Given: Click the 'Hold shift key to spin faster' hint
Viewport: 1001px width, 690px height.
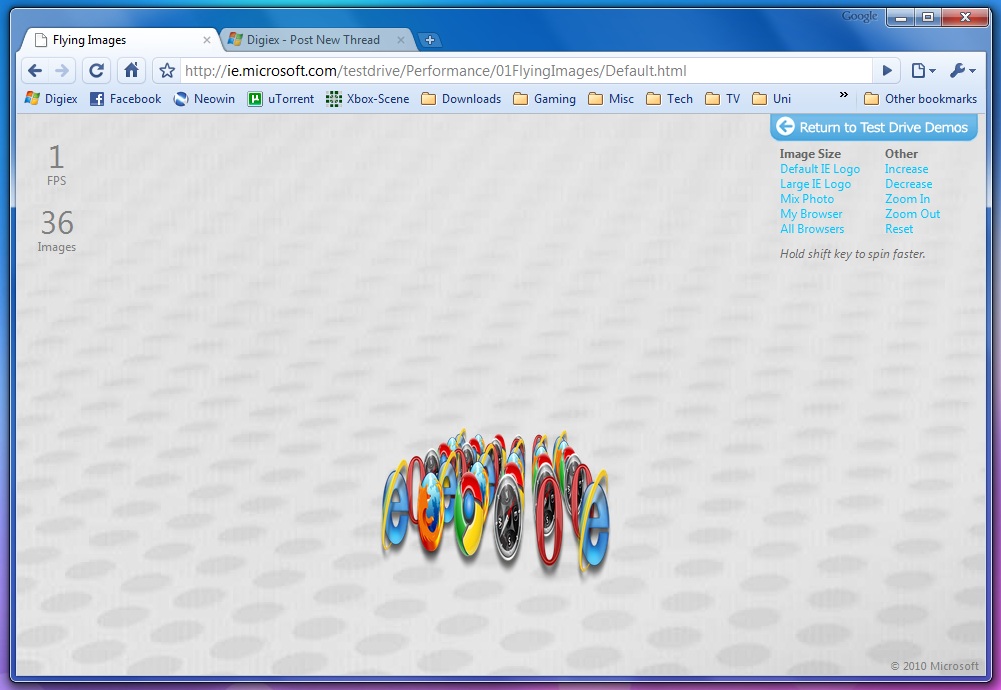Looking at the screenshot, I should click(x=852, y=254).
